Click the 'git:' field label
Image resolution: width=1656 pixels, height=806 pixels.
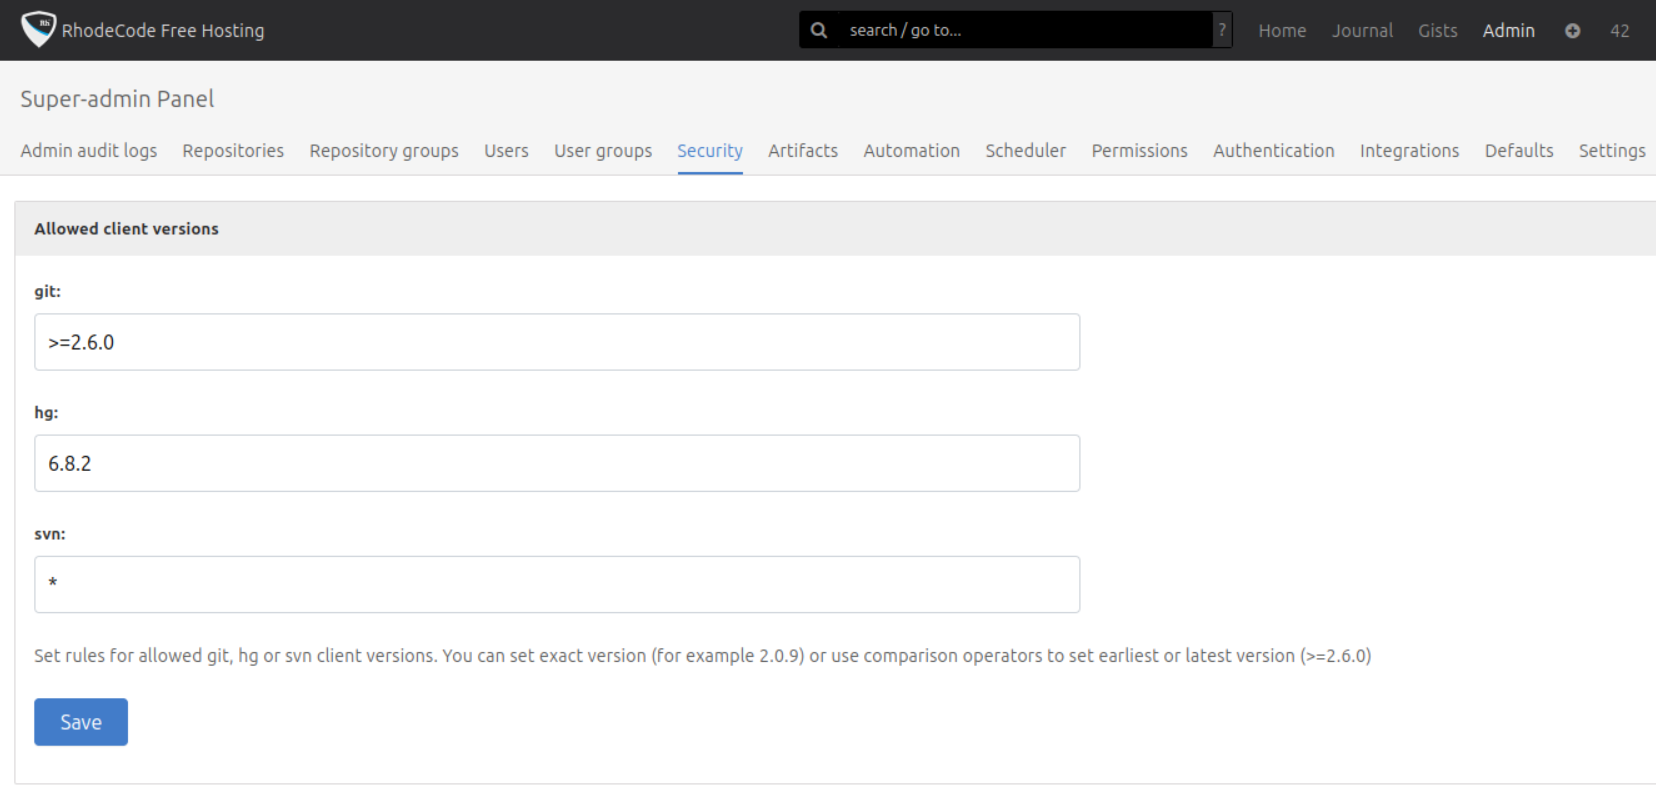pos(47,292)
